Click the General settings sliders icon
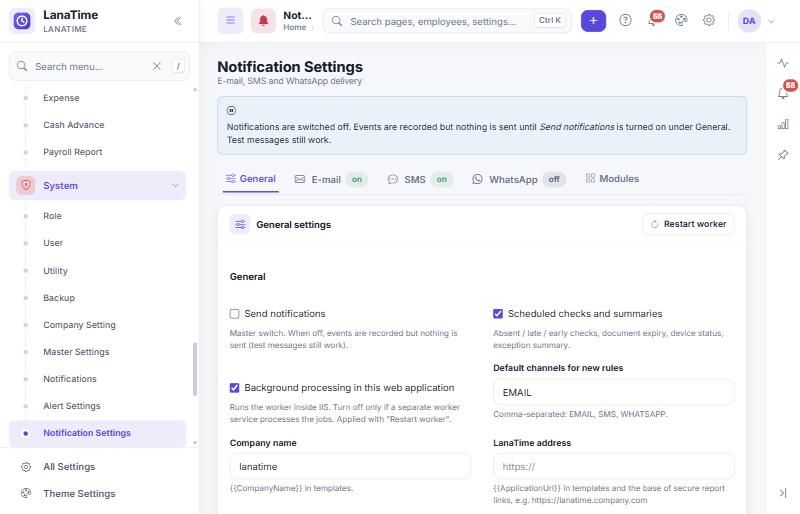 click(240, 225)
